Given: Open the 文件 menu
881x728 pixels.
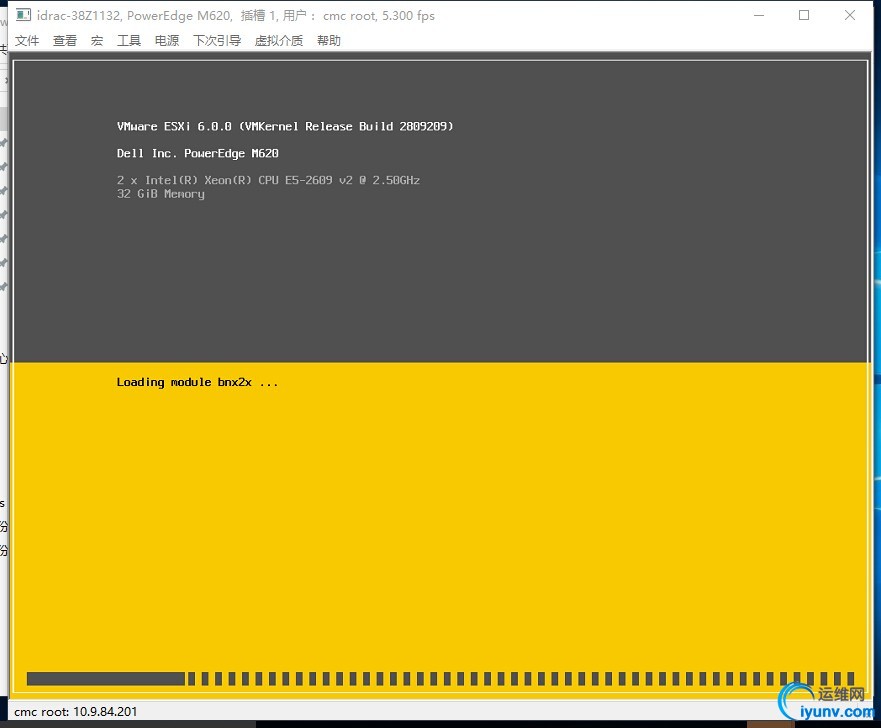Looking at the screenshot, I should click(27, 40).
